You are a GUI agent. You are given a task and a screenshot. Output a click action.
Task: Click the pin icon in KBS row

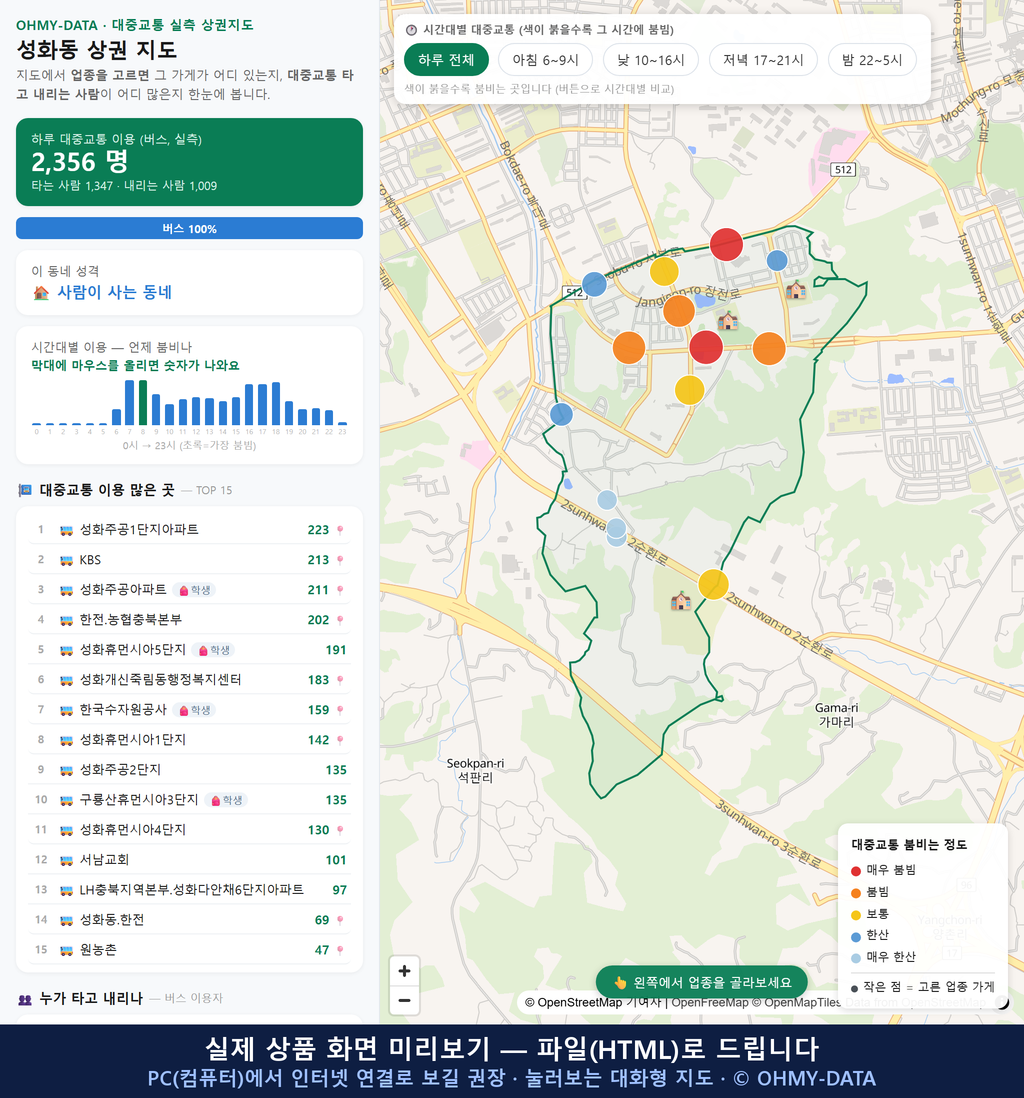pyautogui.click(x=340, y=560)
